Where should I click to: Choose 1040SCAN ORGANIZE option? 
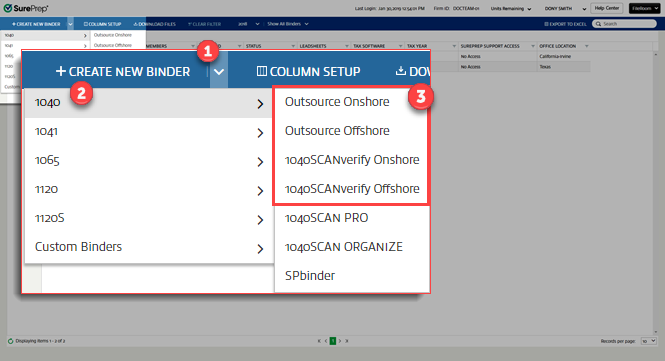[344, 247]
